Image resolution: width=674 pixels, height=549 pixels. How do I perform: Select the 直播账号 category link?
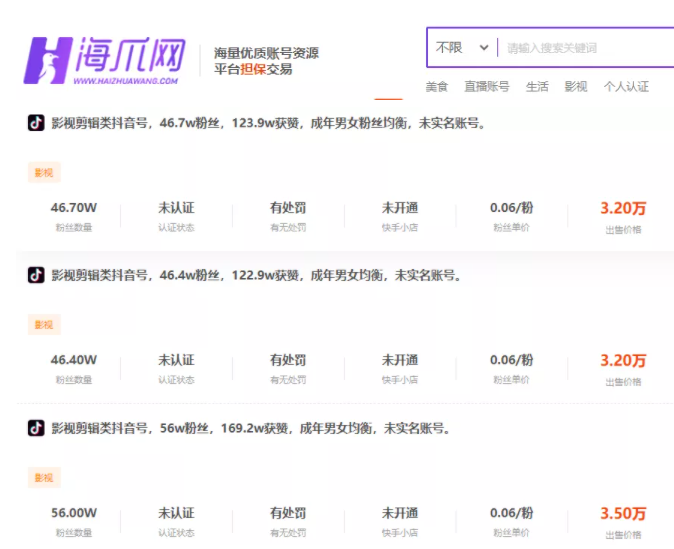(x=487, y=86)
